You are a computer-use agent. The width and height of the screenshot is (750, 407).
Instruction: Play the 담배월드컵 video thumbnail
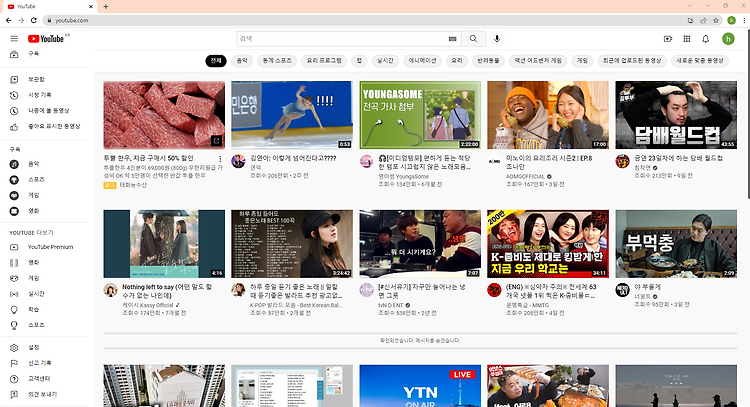pyautogui.click(x=676, y=115)
